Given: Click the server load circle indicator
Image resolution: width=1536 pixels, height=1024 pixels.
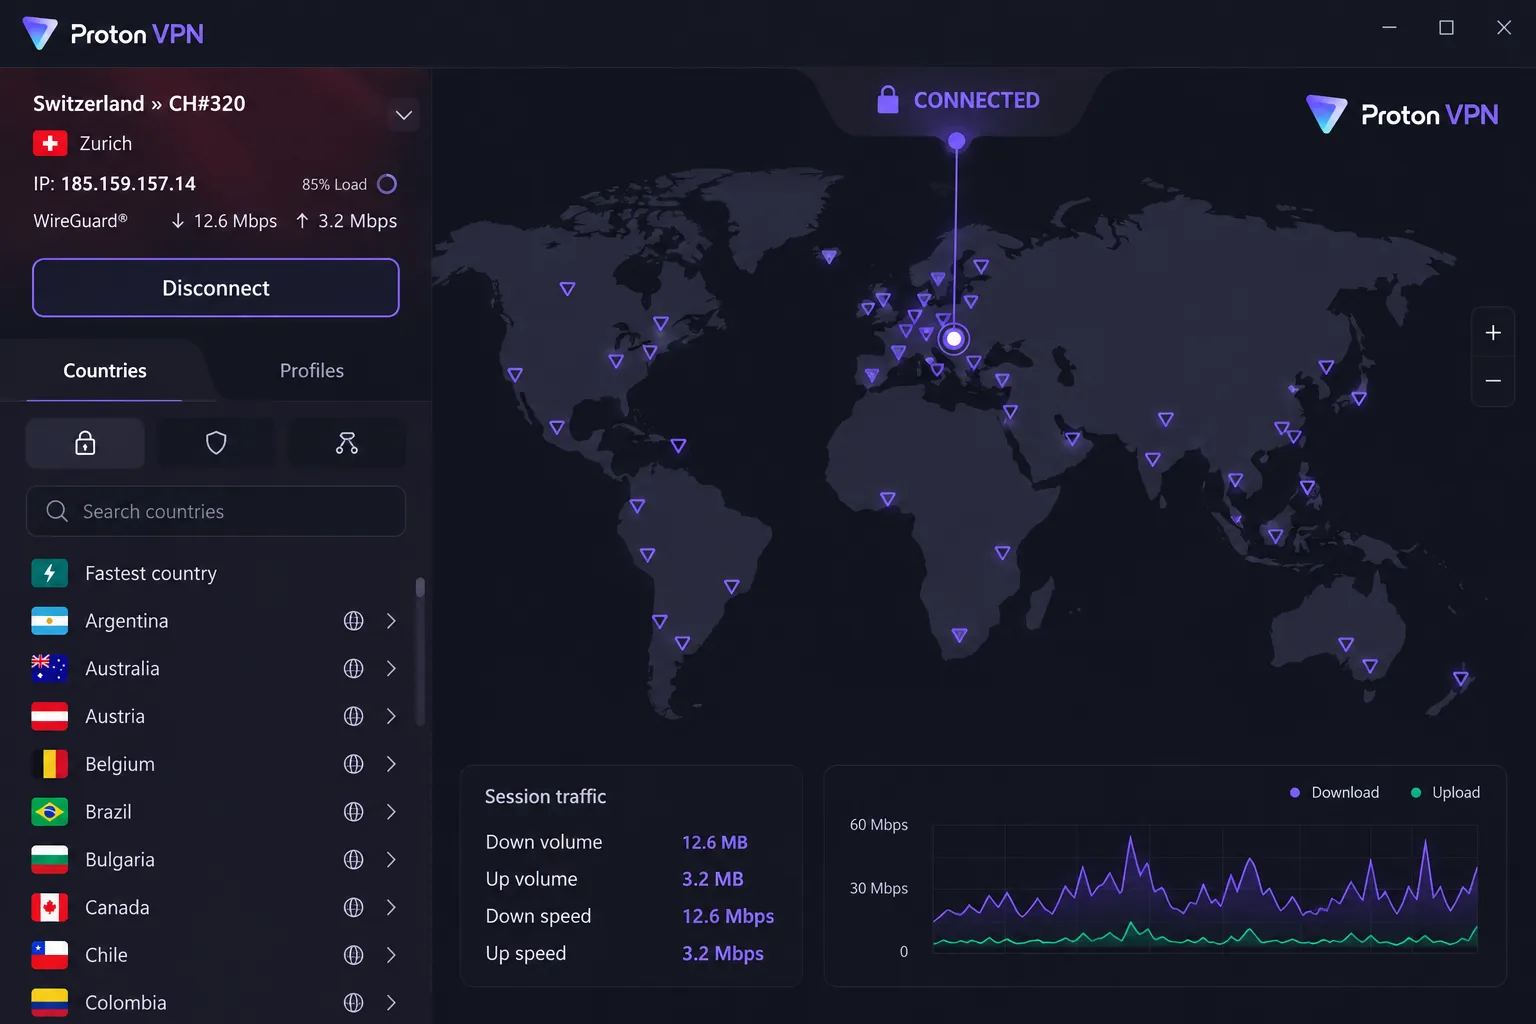Looking at the screenshot, I should point(387,184).
